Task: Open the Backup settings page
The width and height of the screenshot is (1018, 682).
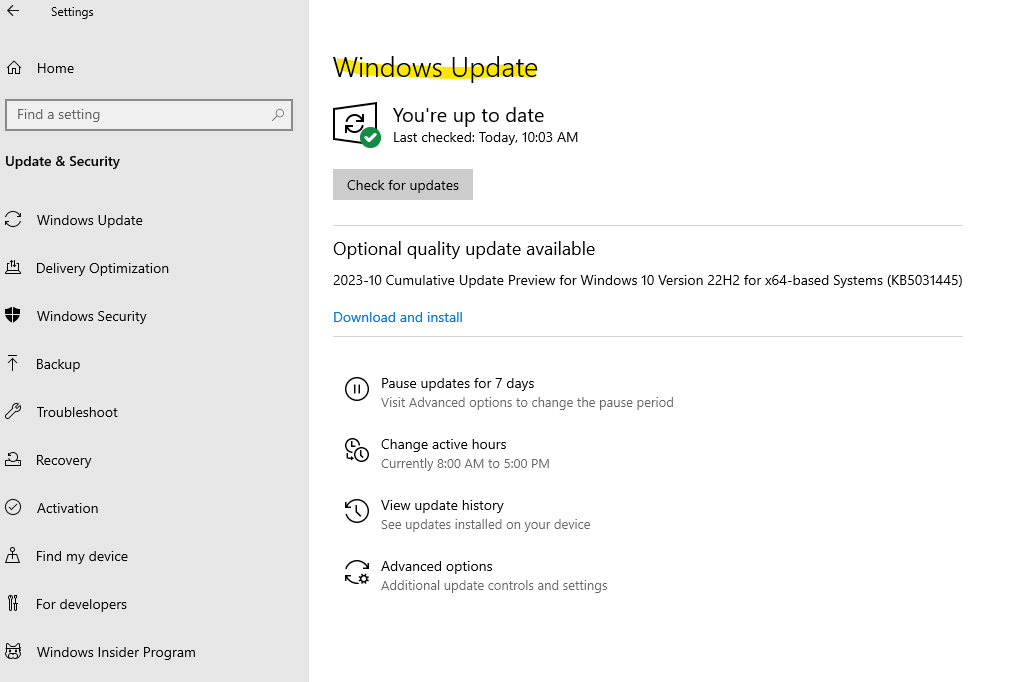Action: click(58, 364)
